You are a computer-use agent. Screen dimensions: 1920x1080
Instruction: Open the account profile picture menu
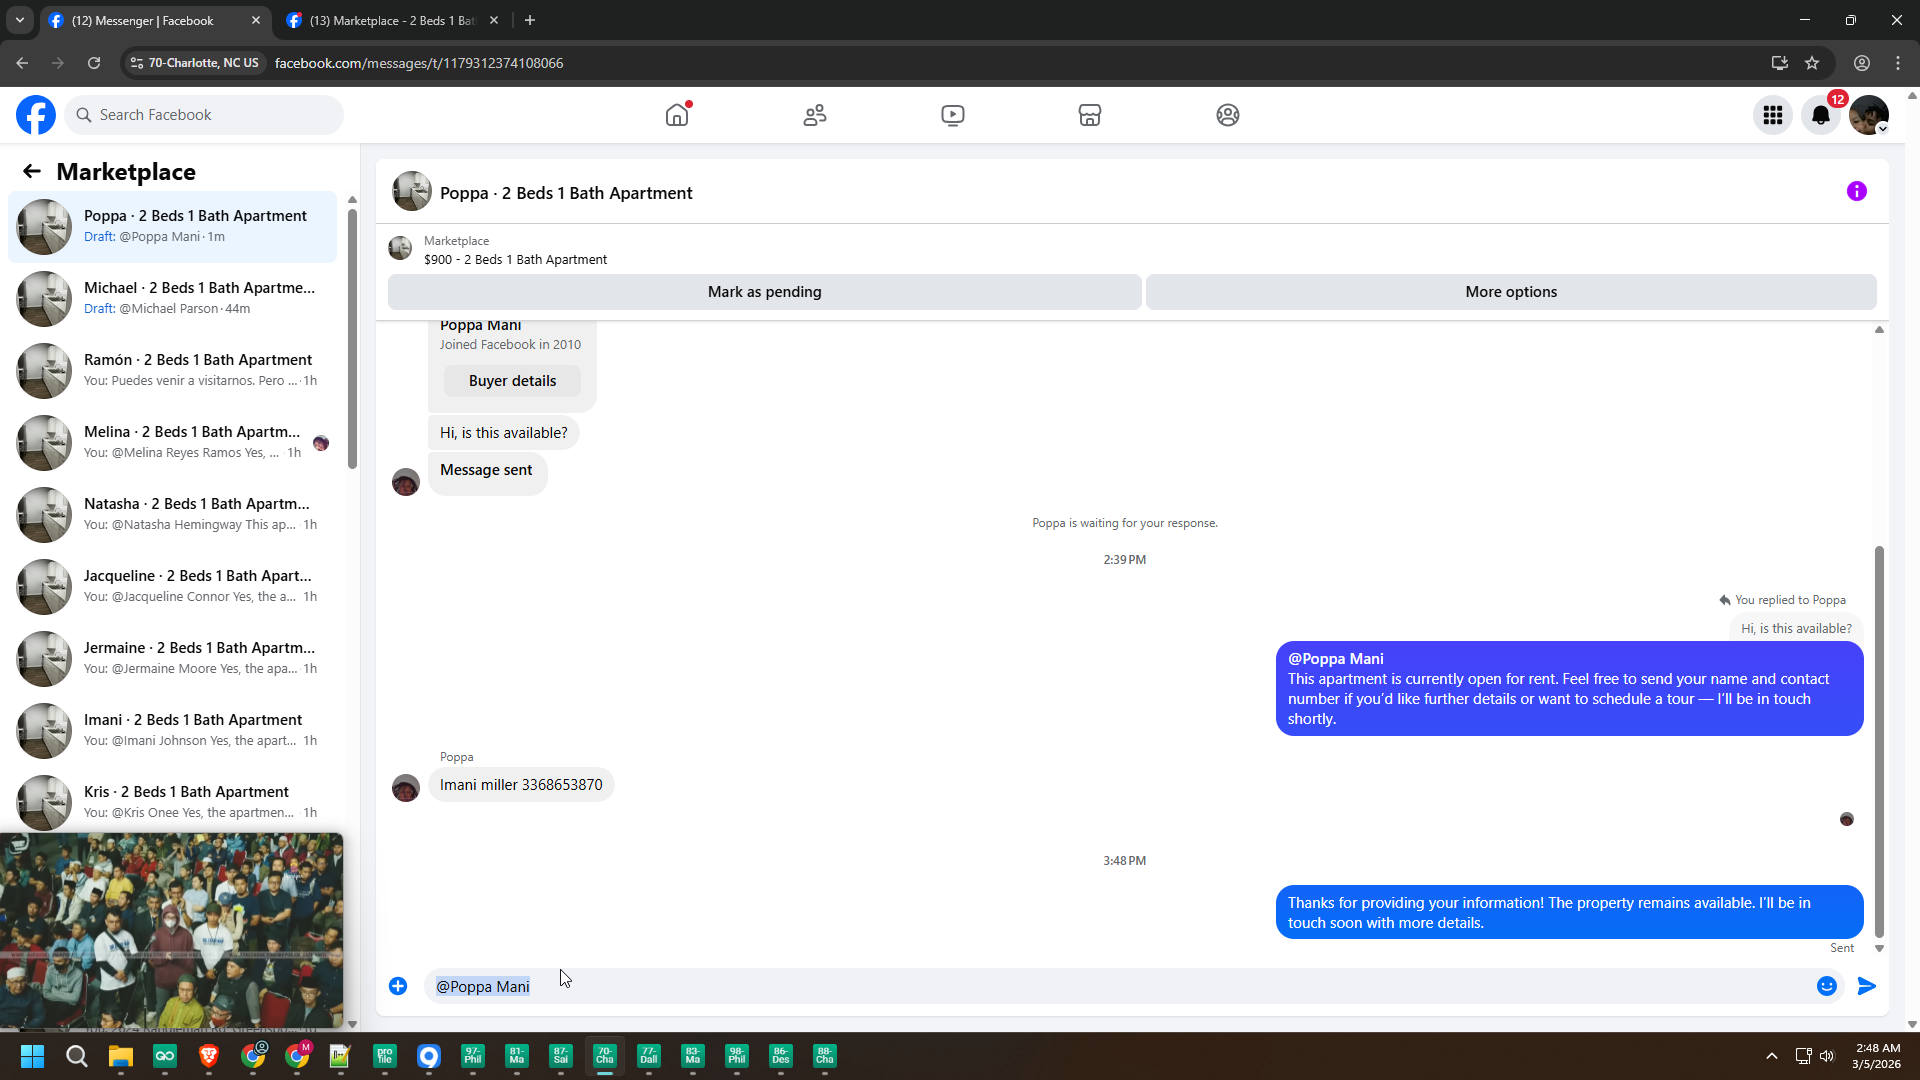click(x=1869, y=115)
